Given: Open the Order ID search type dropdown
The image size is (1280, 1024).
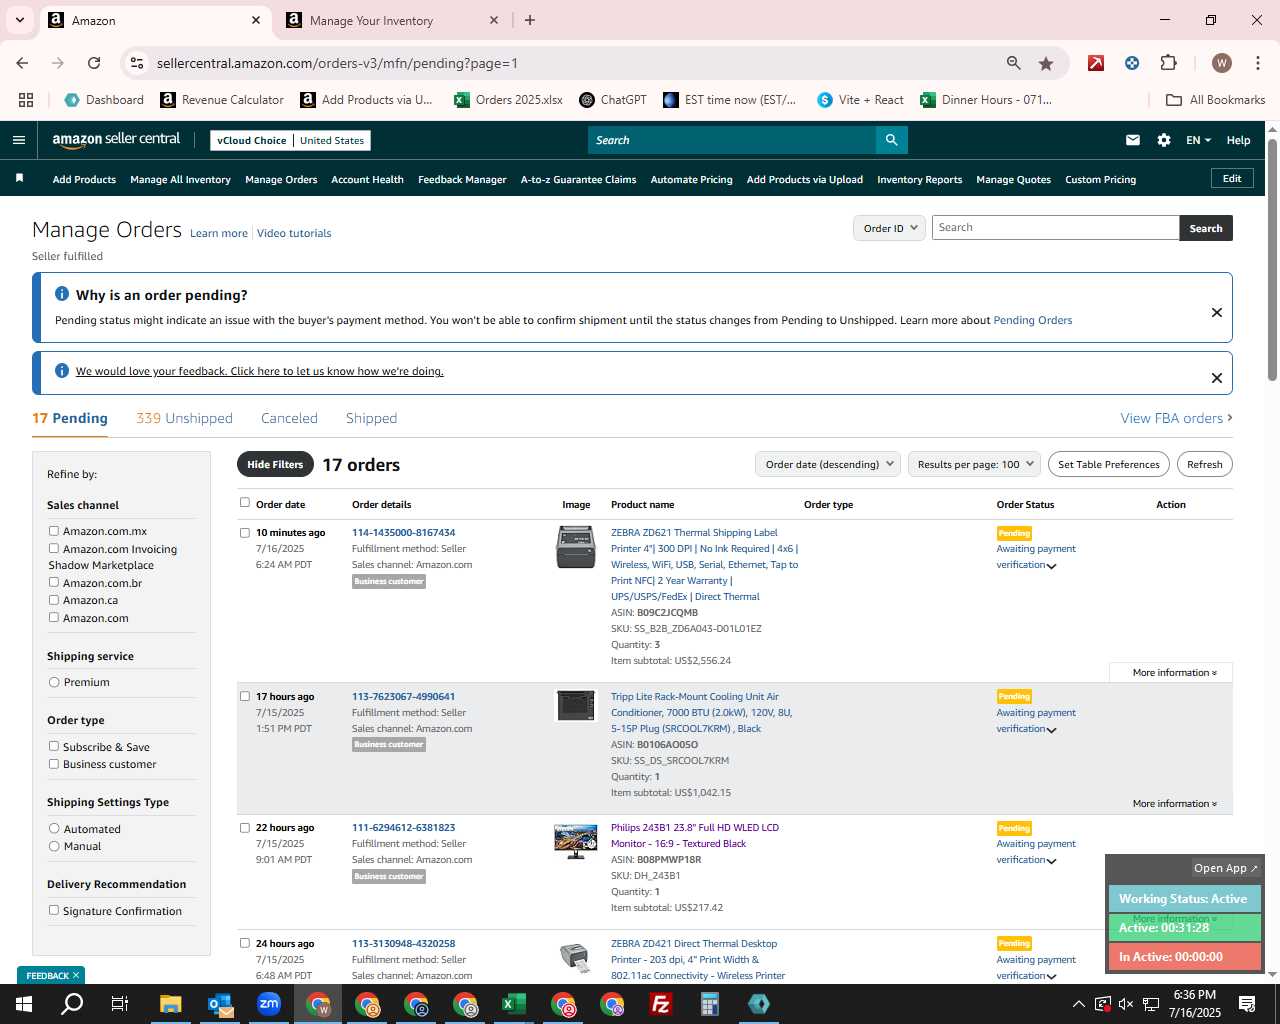Looking at the screenshot, I should pyautogui.click(x=888, y=228).
